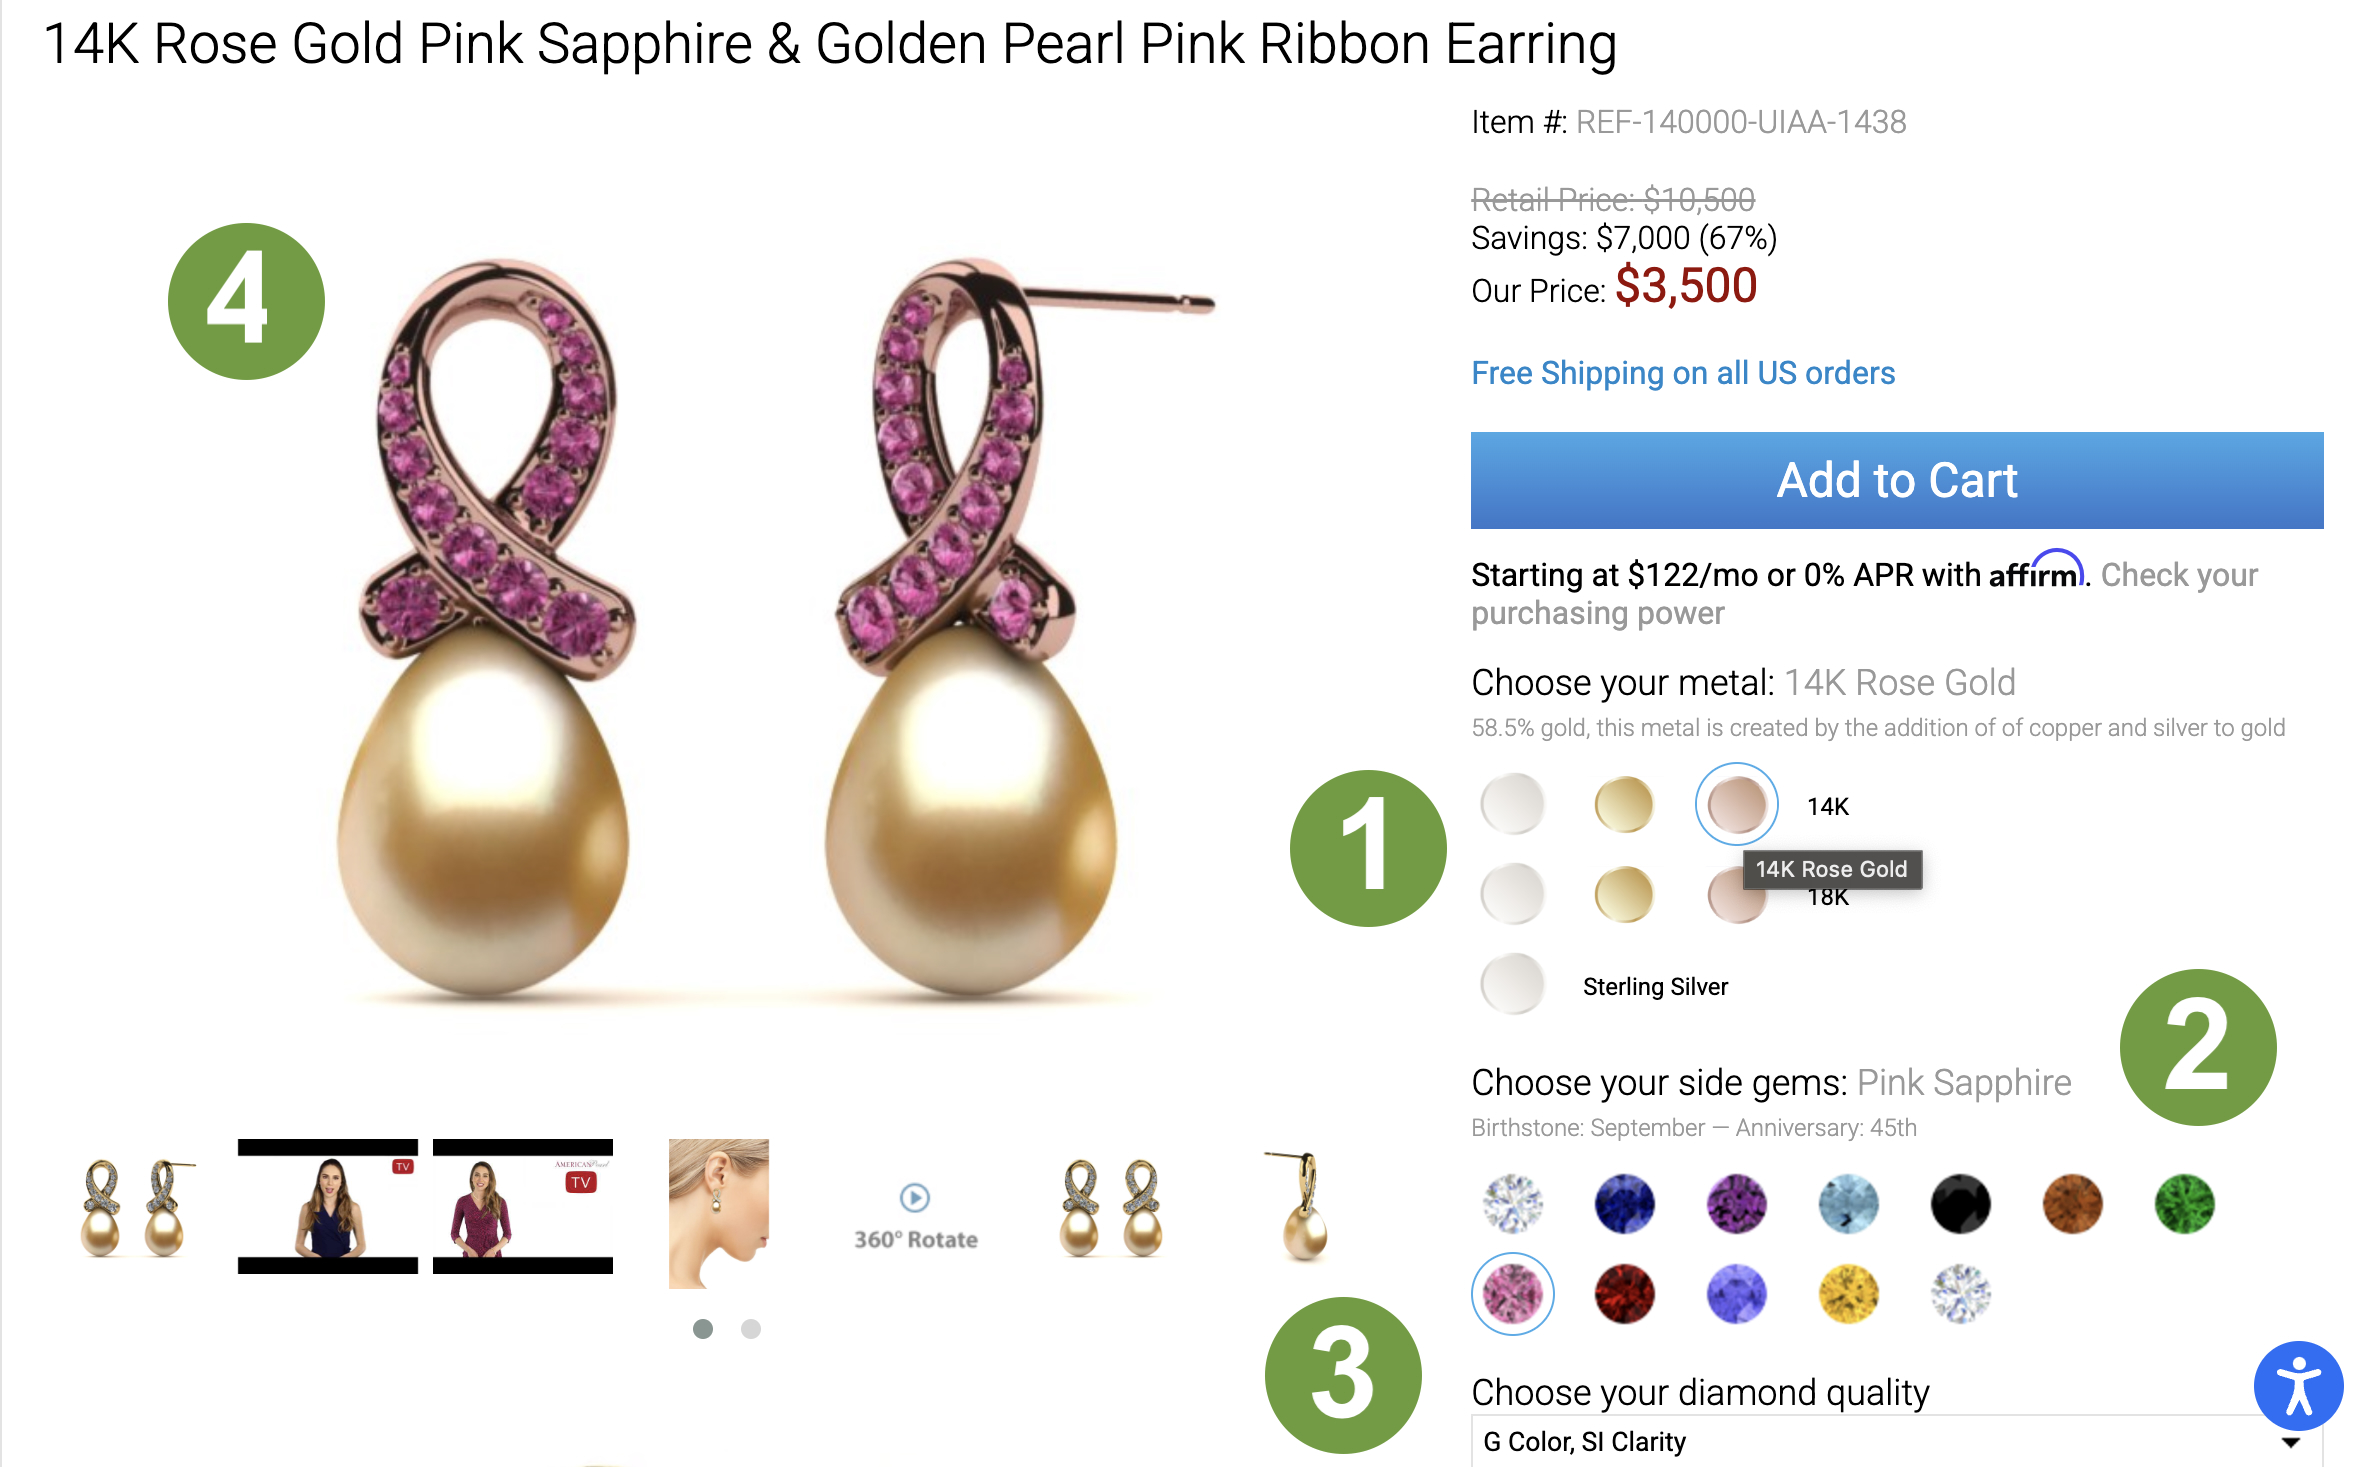
Task: Play the 360° Rotate view
Action: 913,1196
